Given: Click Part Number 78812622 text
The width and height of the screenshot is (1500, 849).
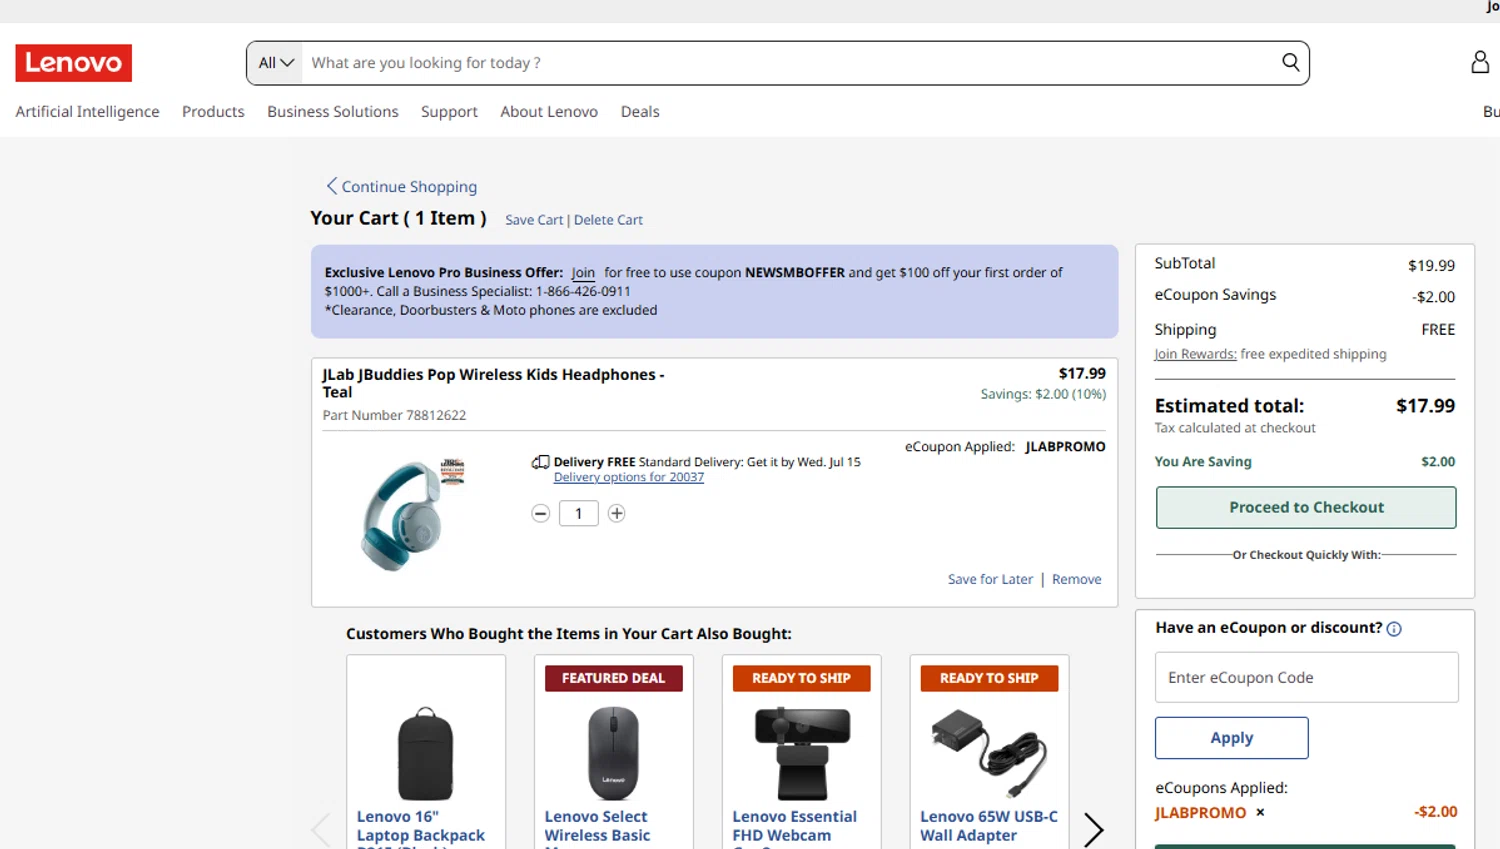Looking at the screenshot, I should pos(394,415).
